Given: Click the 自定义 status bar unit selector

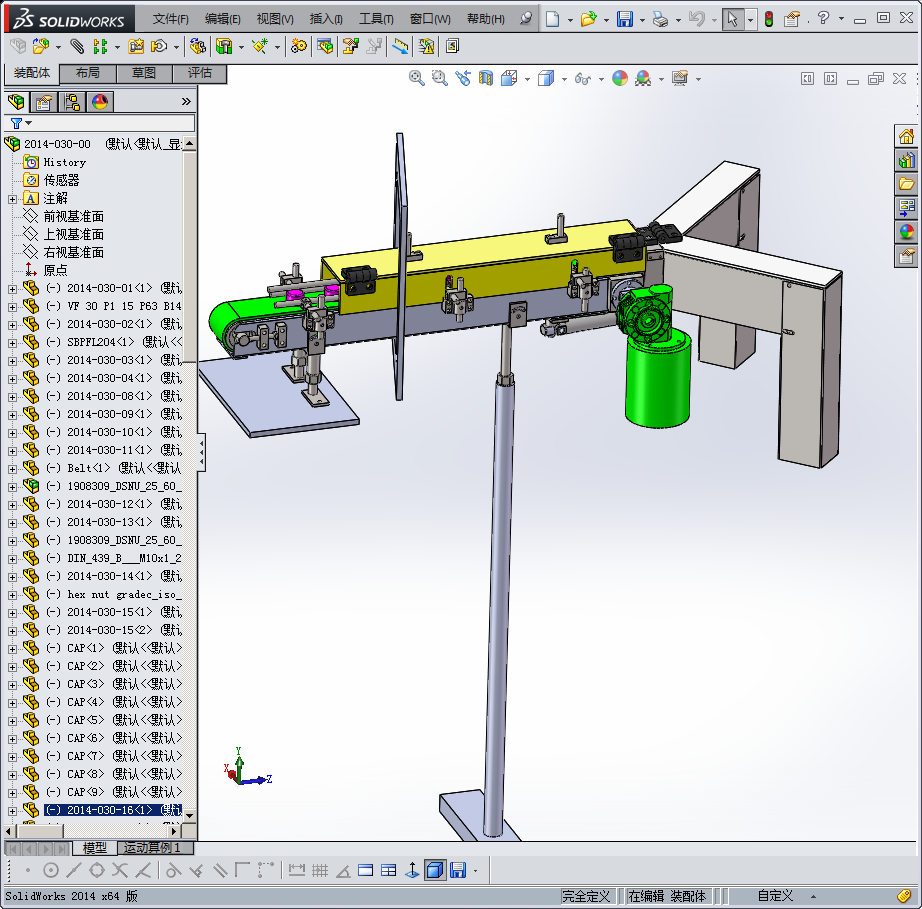Looking at the screenshot, I should click(x=775, y=896).
